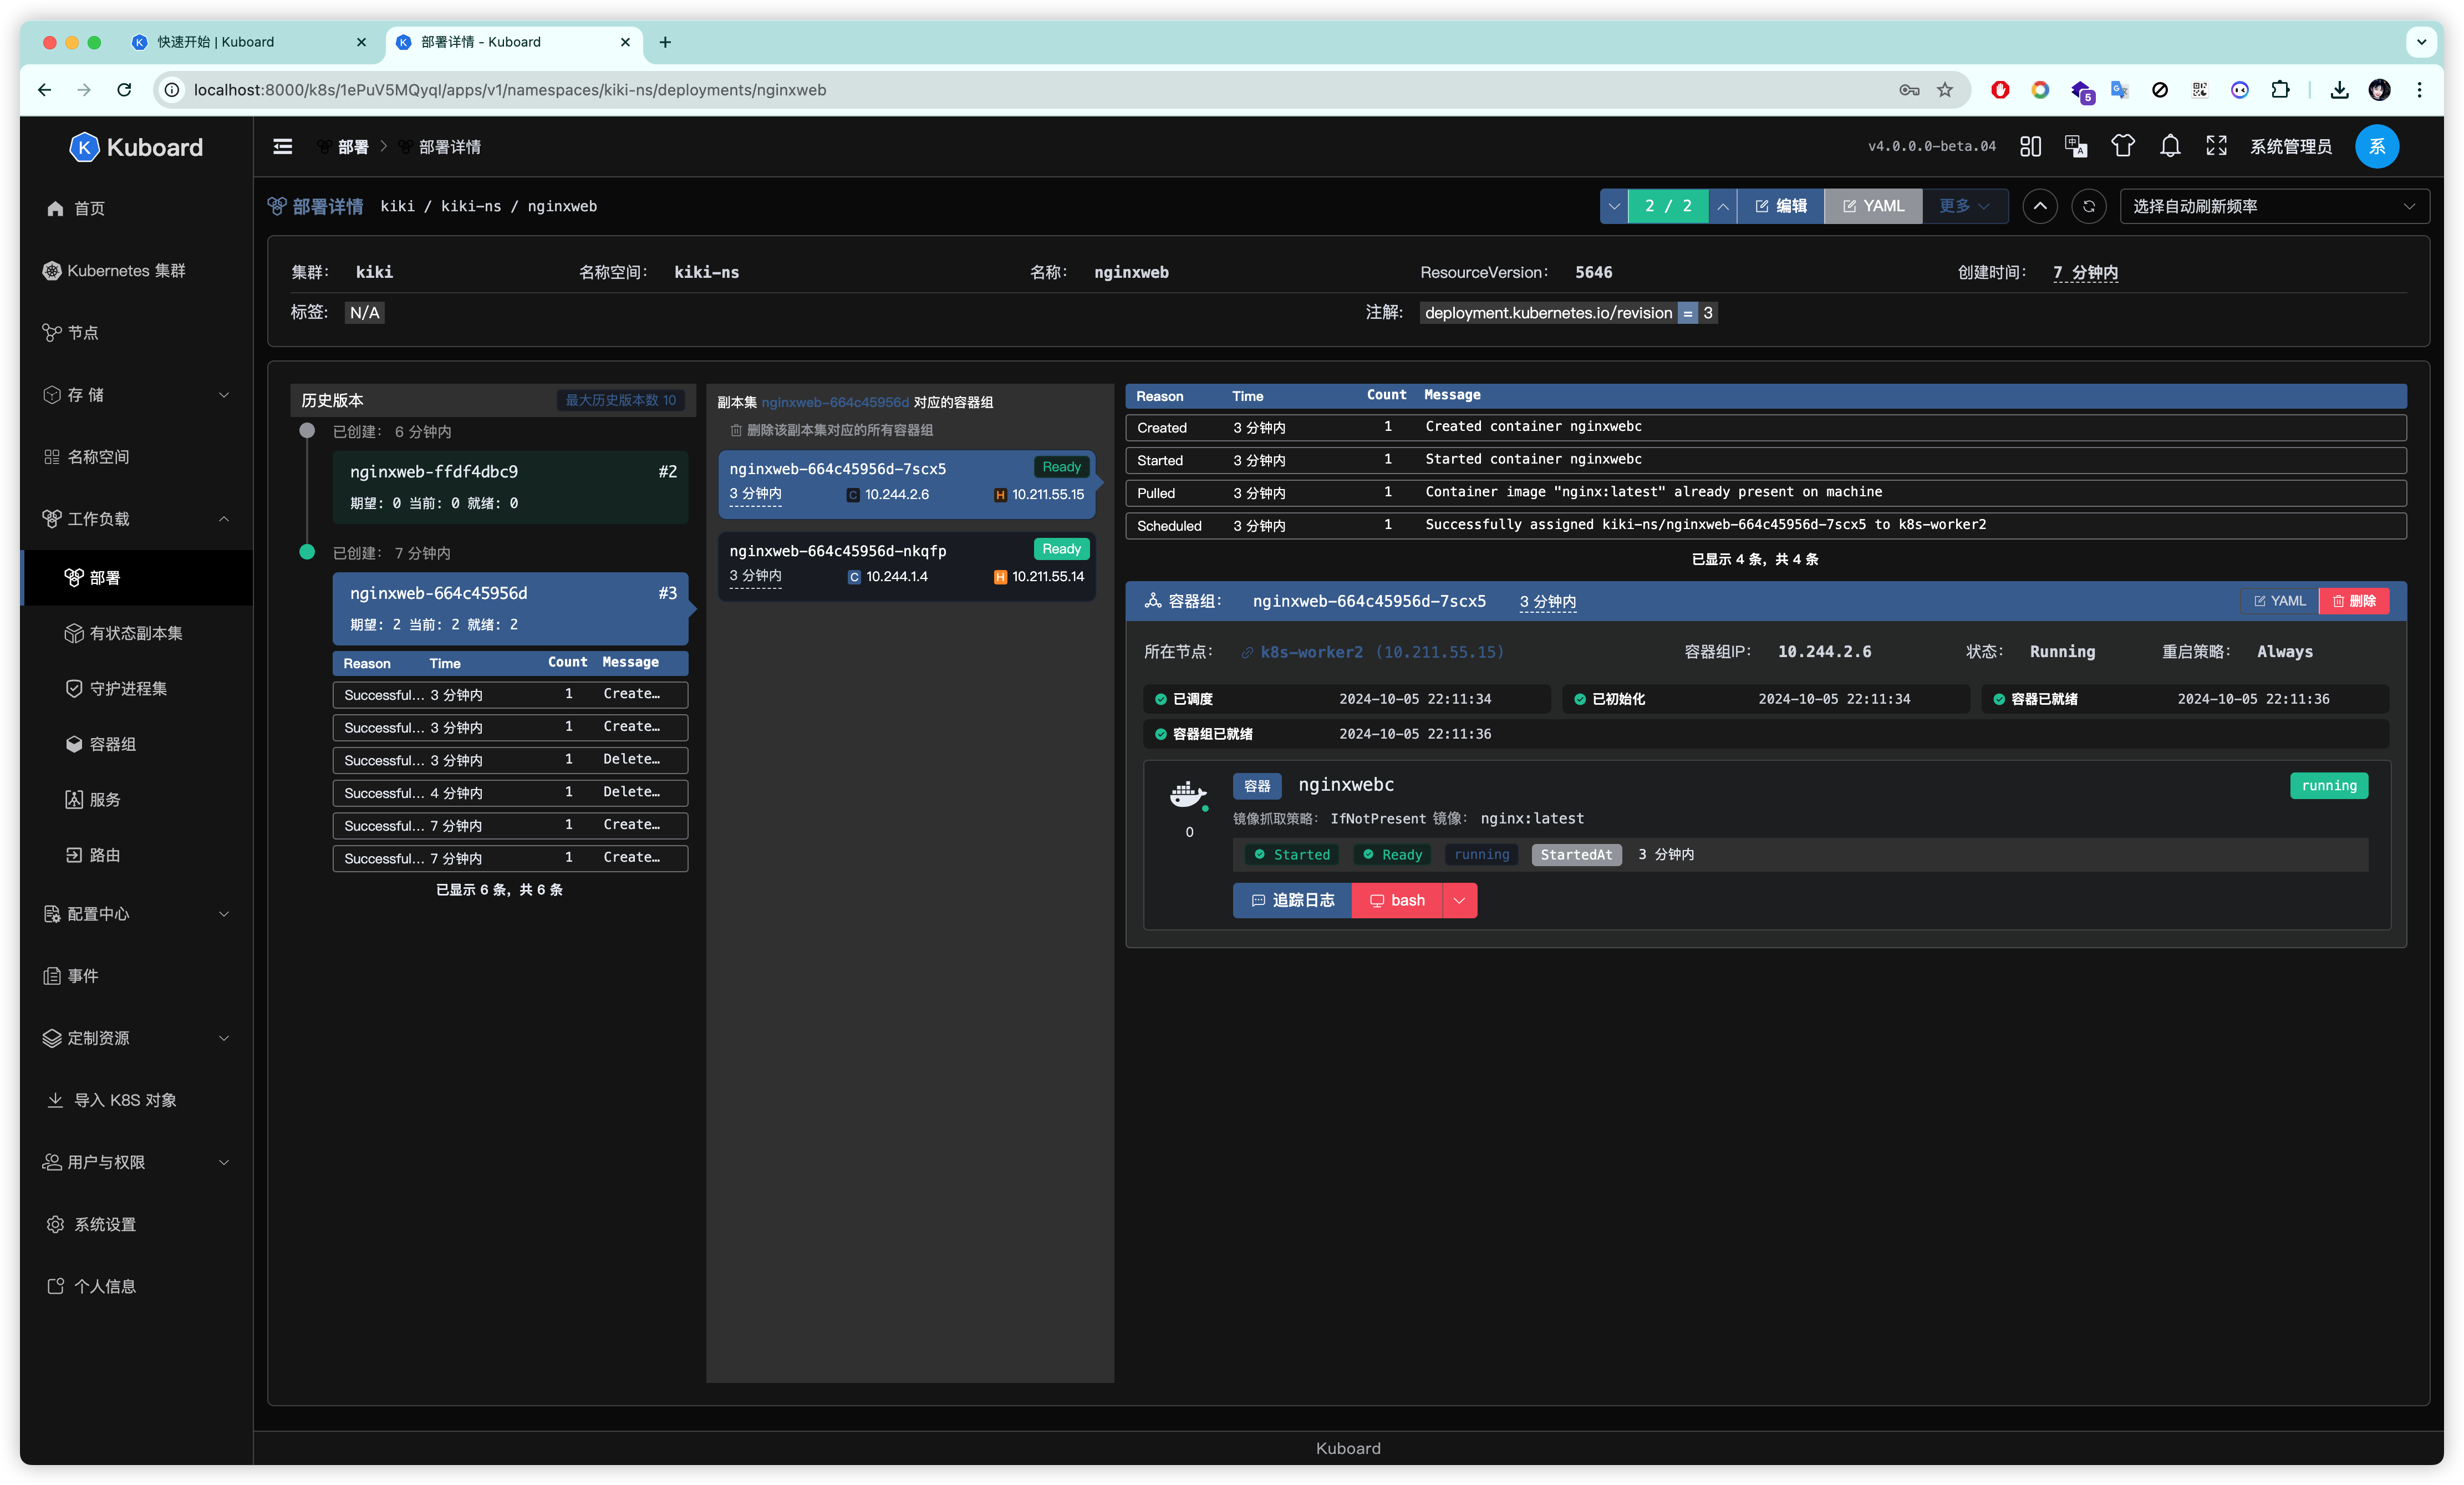The width and height of the screenshot is (2464, 1485).
Task: Expand the 更多 dropdown menu
Action: coord(1963,206)
